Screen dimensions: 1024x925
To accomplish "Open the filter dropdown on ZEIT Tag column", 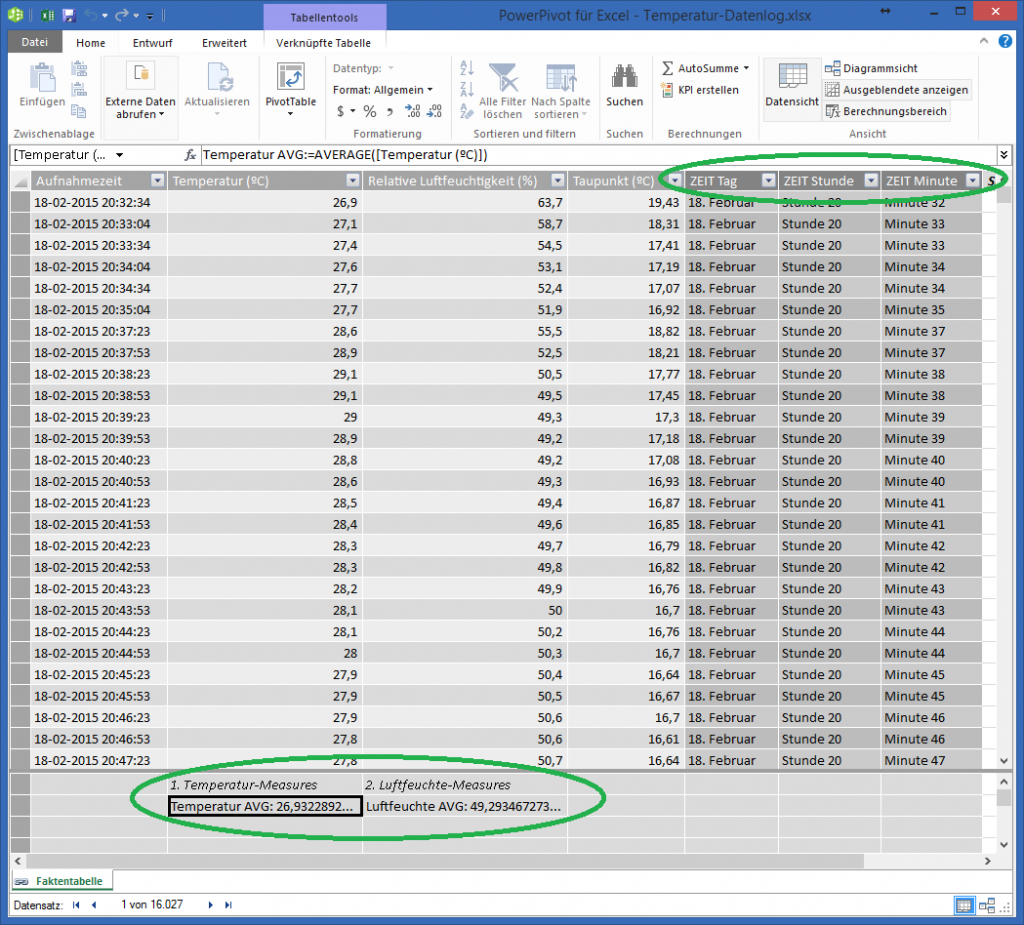I will pos(769,181).
